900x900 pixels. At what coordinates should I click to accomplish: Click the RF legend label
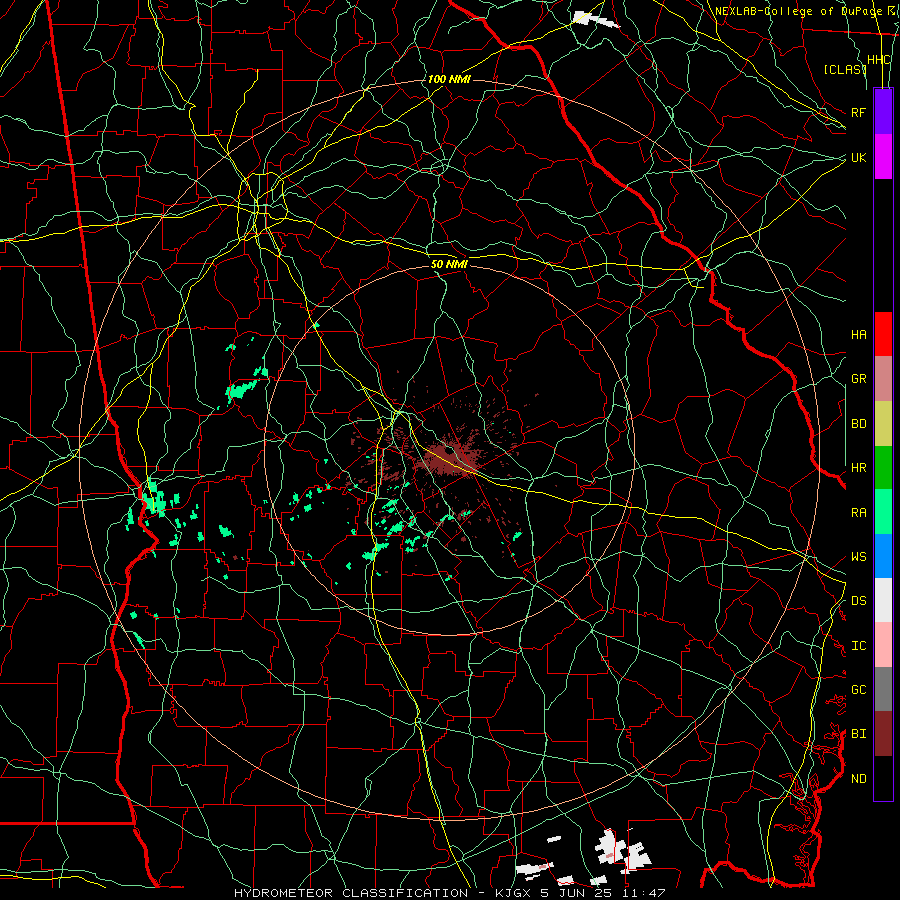point(859,112)
